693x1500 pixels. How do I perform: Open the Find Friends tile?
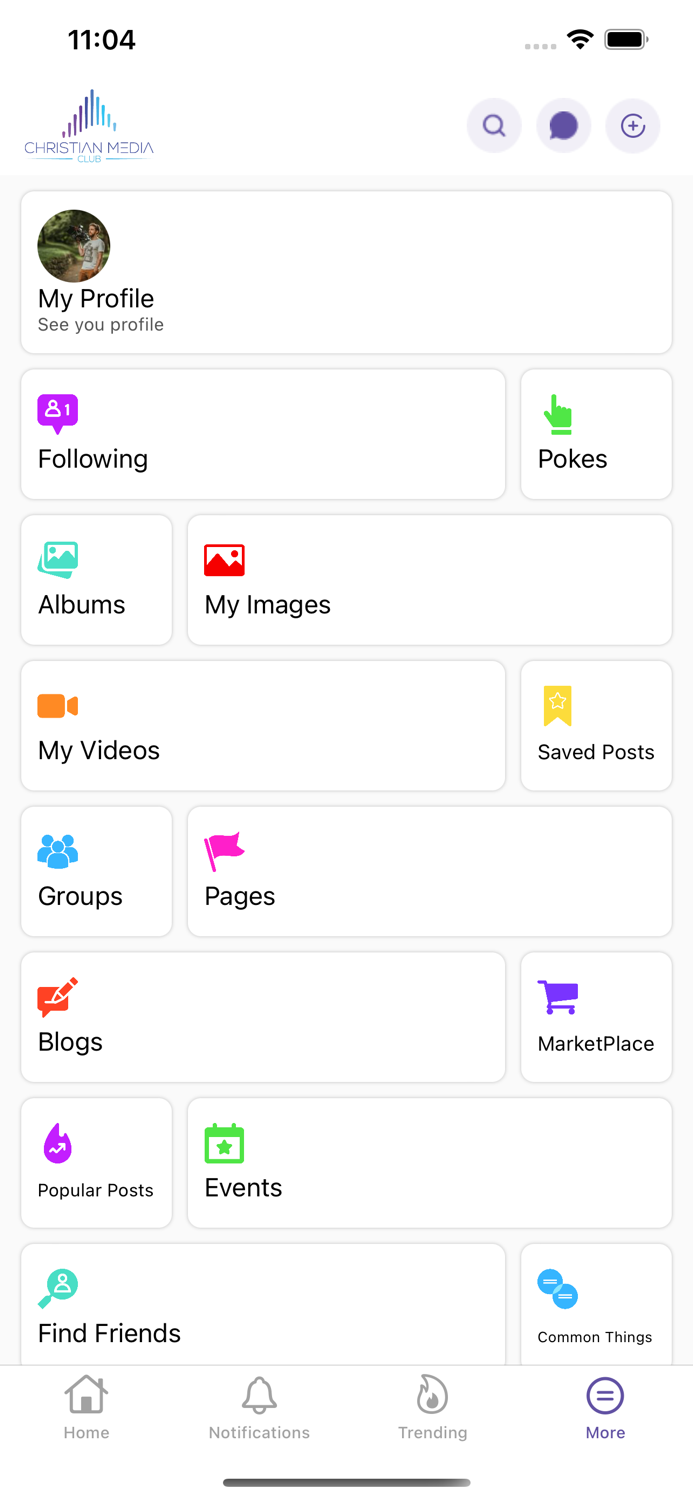(x=263, y=1305)
